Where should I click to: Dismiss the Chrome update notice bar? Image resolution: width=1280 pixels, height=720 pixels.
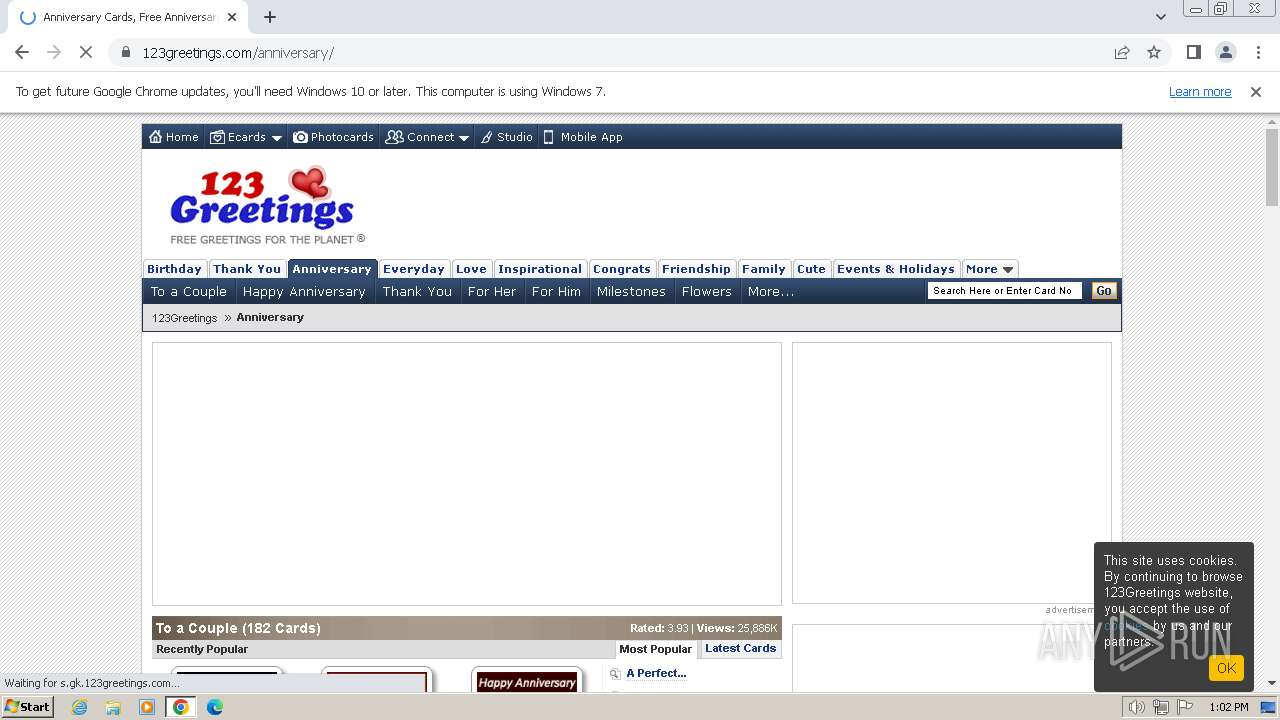coord(1256,92)
